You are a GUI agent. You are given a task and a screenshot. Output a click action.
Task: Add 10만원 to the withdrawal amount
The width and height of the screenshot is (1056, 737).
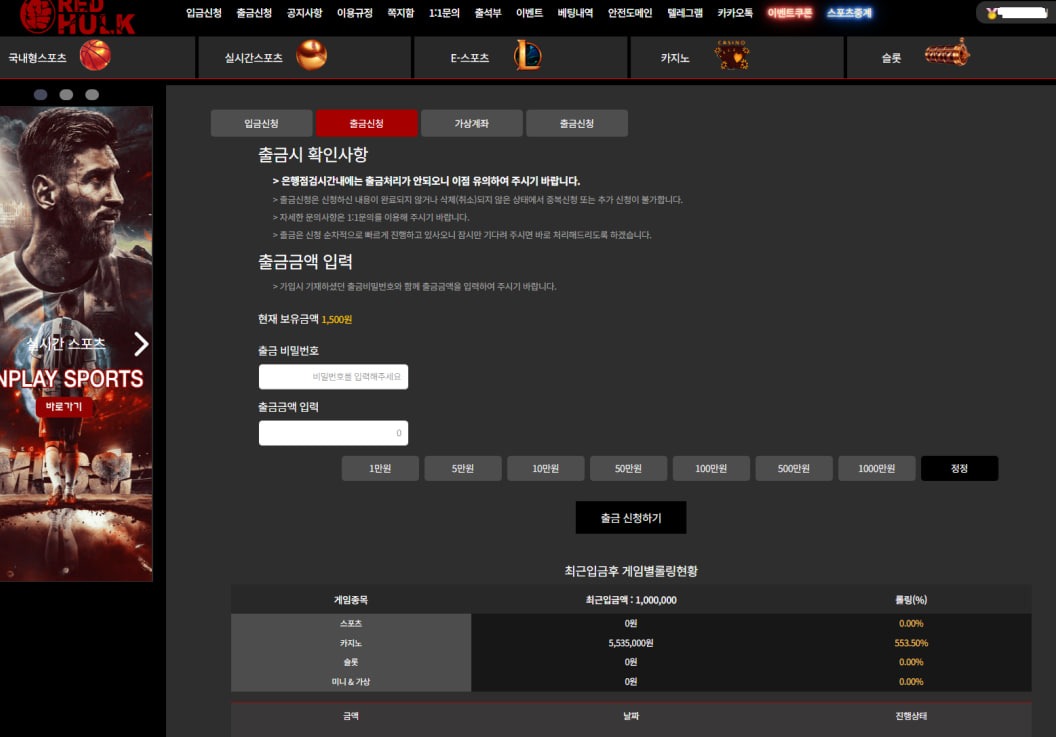click(545, 468)
